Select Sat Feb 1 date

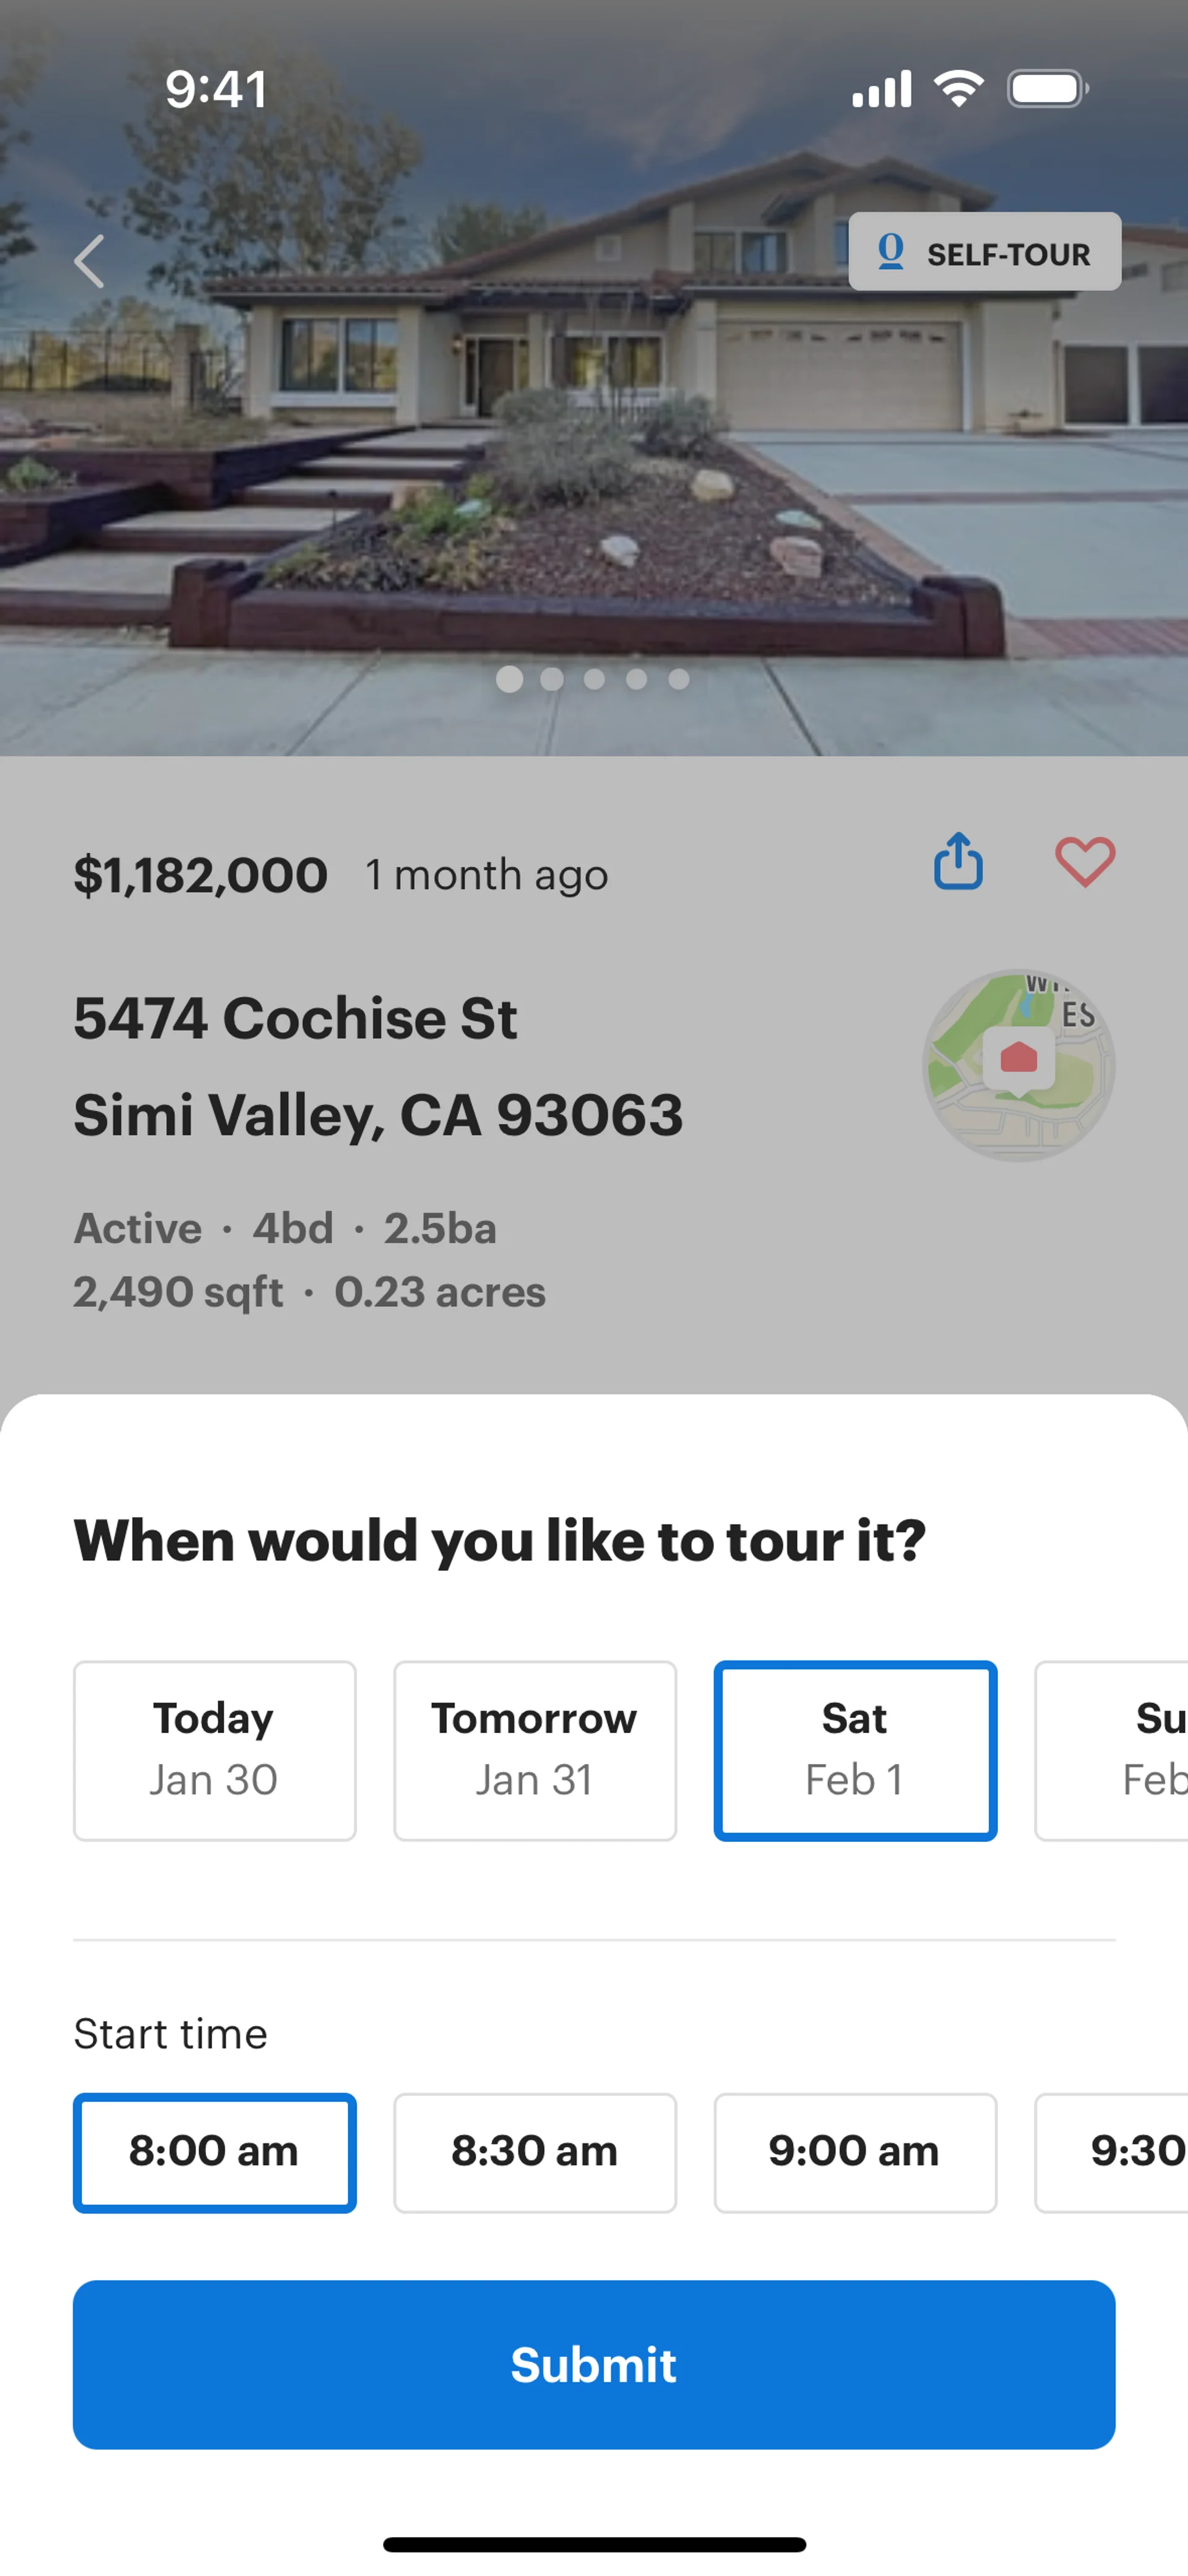pos(855,1750)
